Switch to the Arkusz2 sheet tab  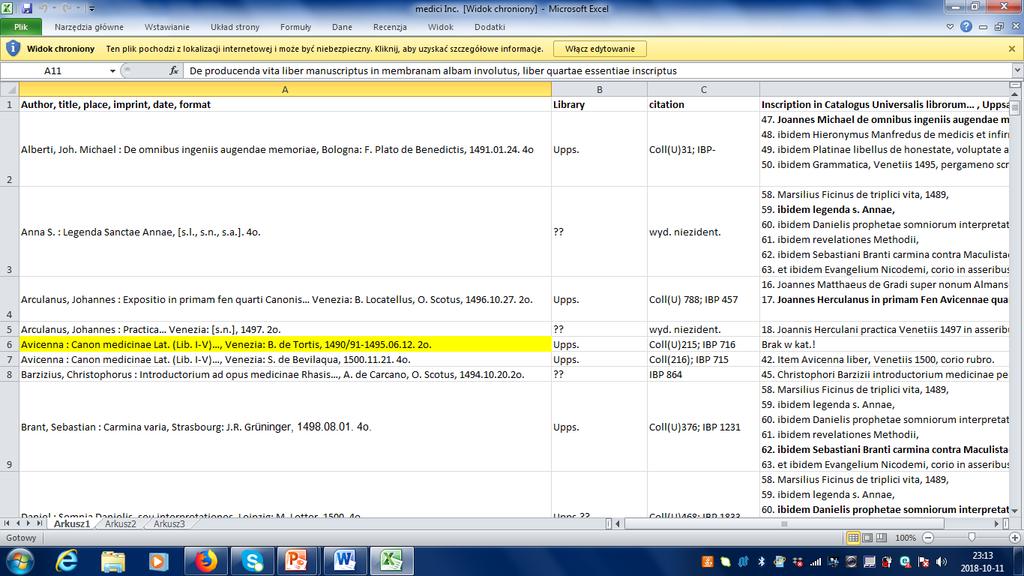(120, 524)
